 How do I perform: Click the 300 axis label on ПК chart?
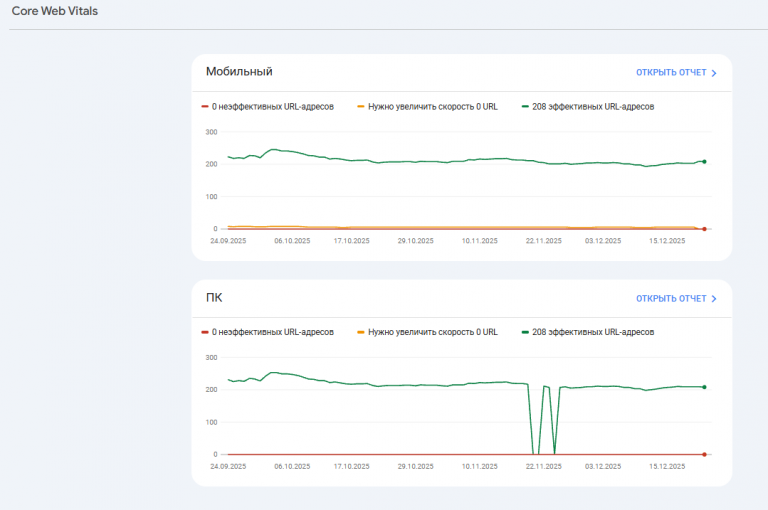210,357
